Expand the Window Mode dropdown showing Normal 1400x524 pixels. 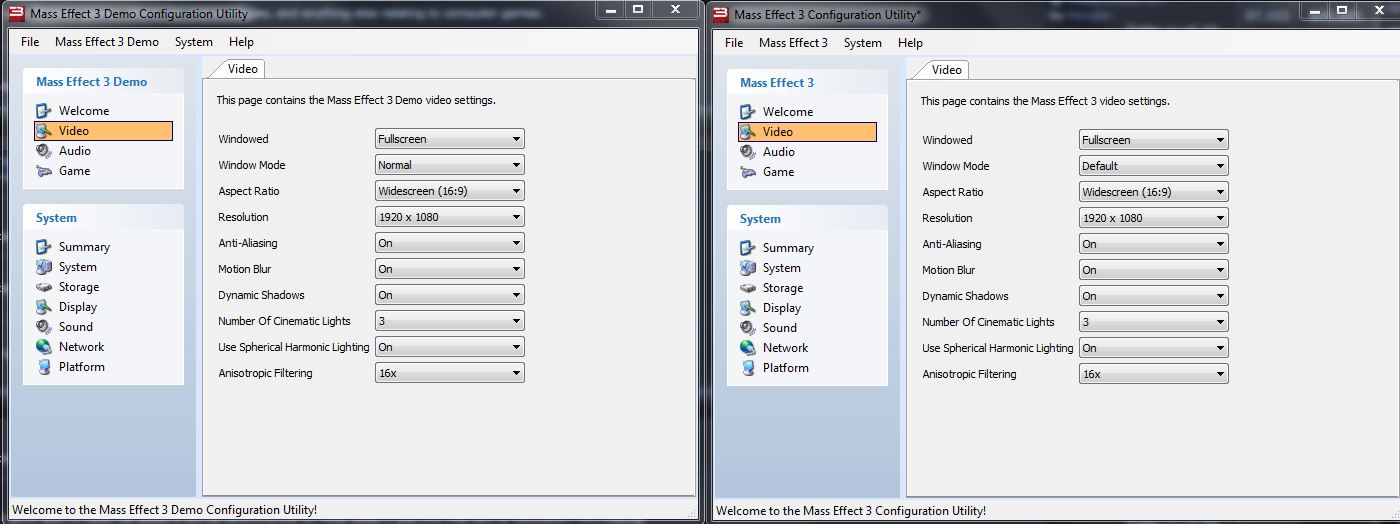[450, 165]
